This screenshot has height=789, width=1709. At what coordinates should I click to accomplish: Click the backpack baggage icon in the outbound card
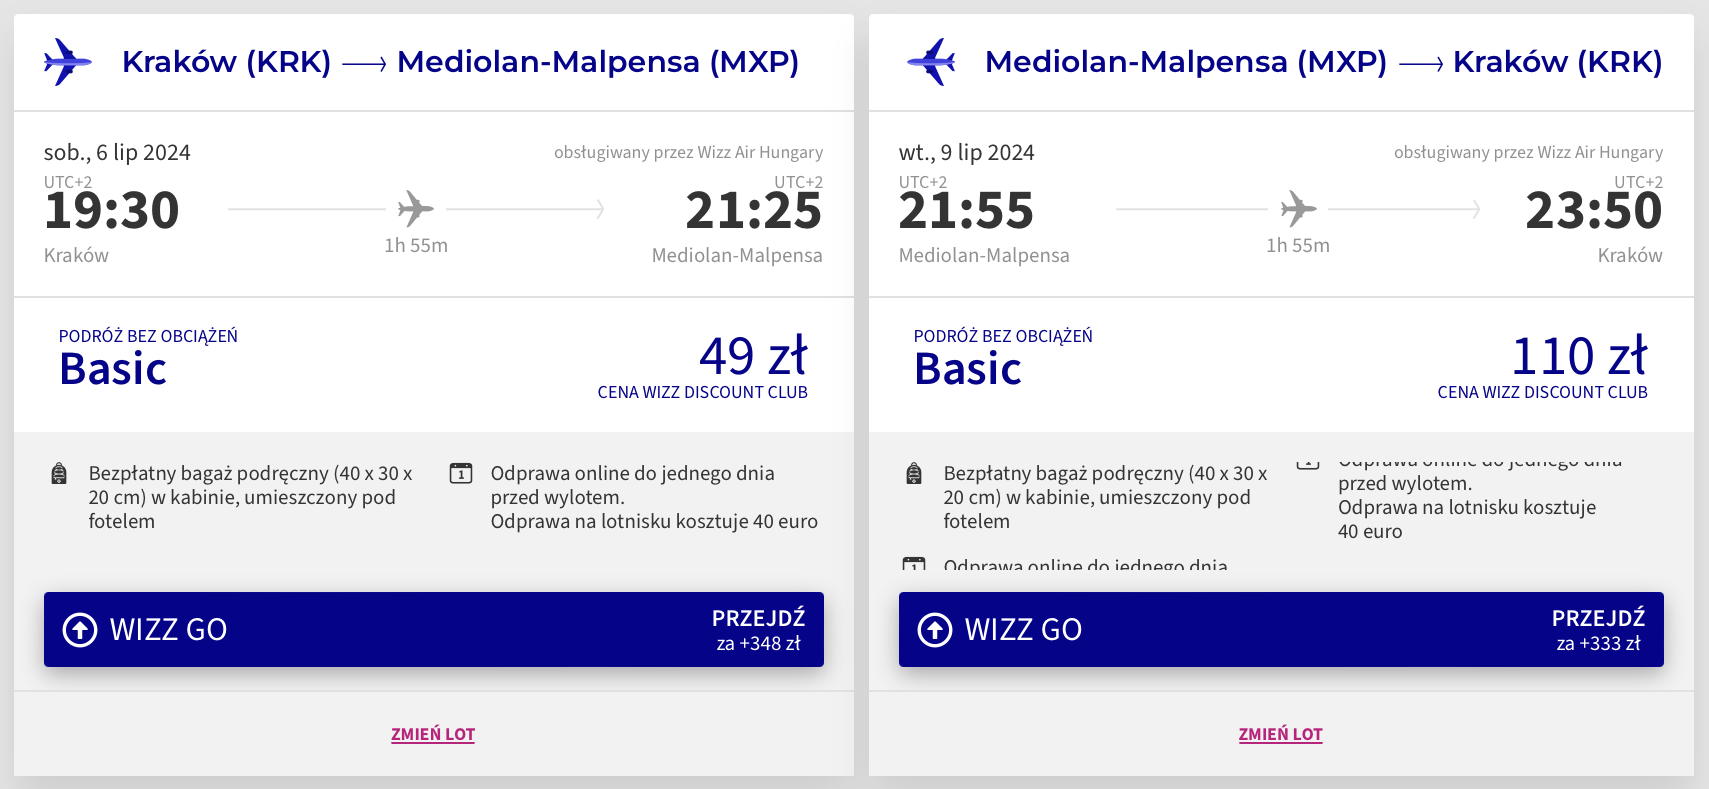click(59, 474)
